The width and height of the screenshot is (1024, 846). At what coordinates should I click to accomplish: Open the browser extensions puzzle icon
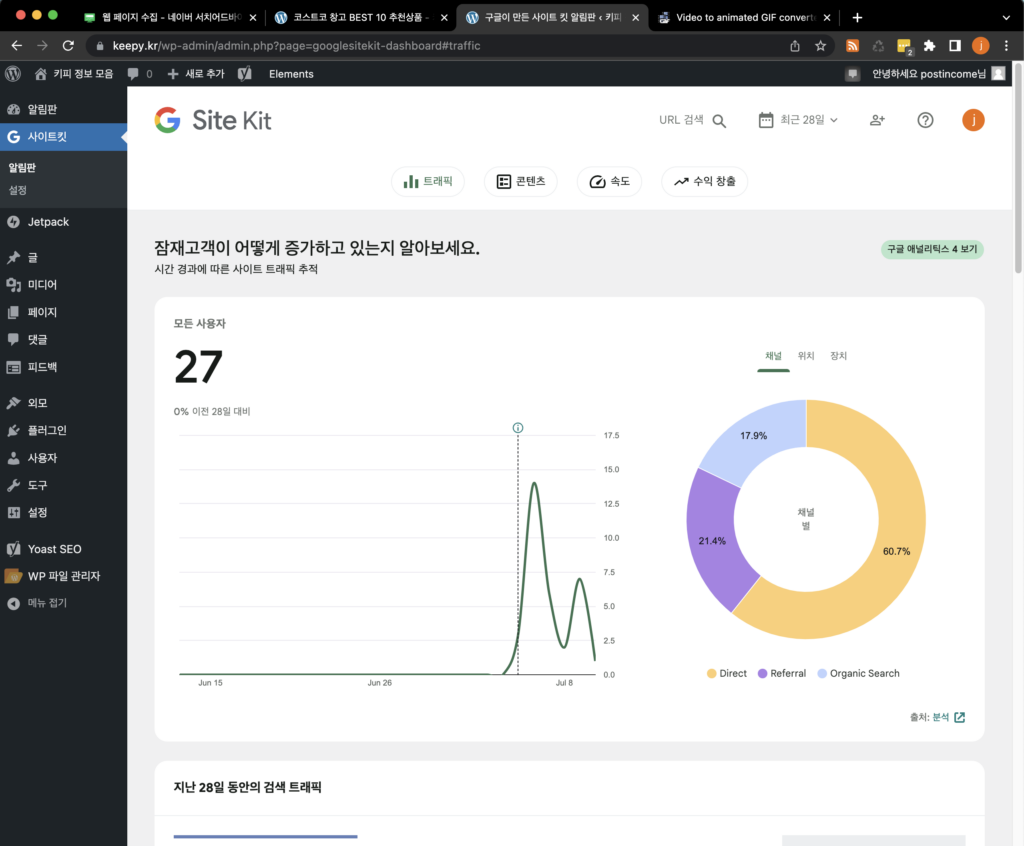click(x=929, y=46)
